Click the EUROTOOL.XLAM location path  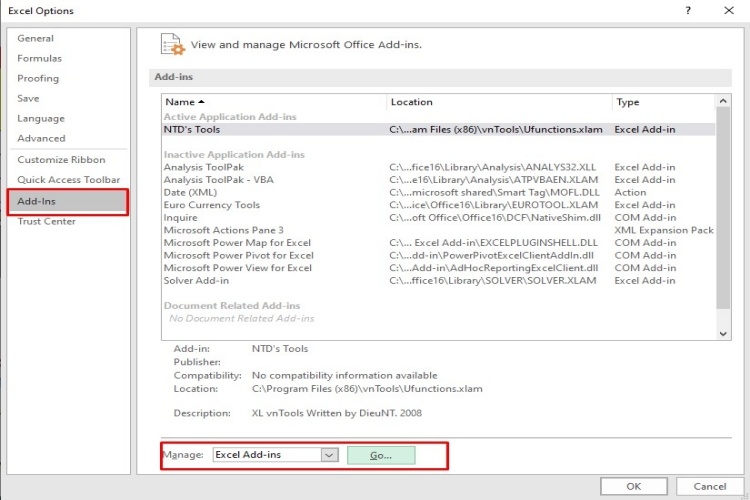pyautogui.click(x=494, y=205)
